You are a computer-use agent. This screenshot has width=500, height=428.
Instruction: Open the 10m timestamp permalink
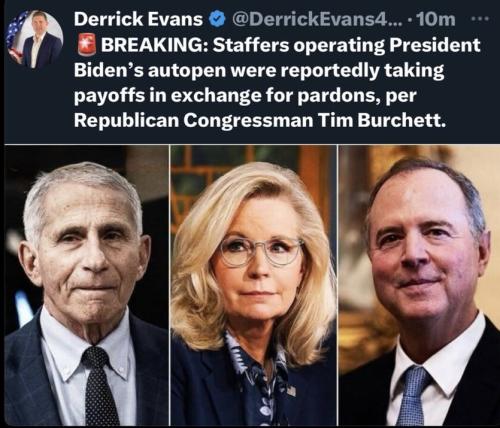tap(435, 19)
